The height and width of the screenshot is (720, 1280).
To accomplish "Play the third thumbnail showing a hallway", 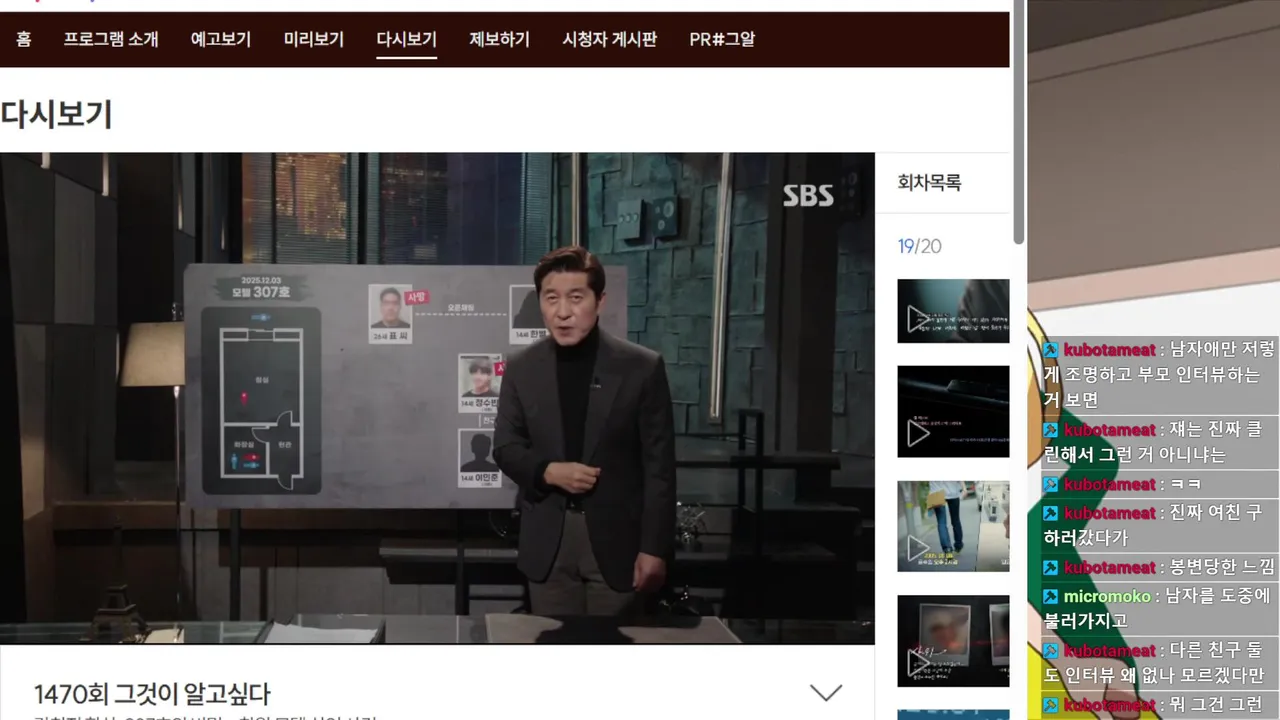I will 953,527.
